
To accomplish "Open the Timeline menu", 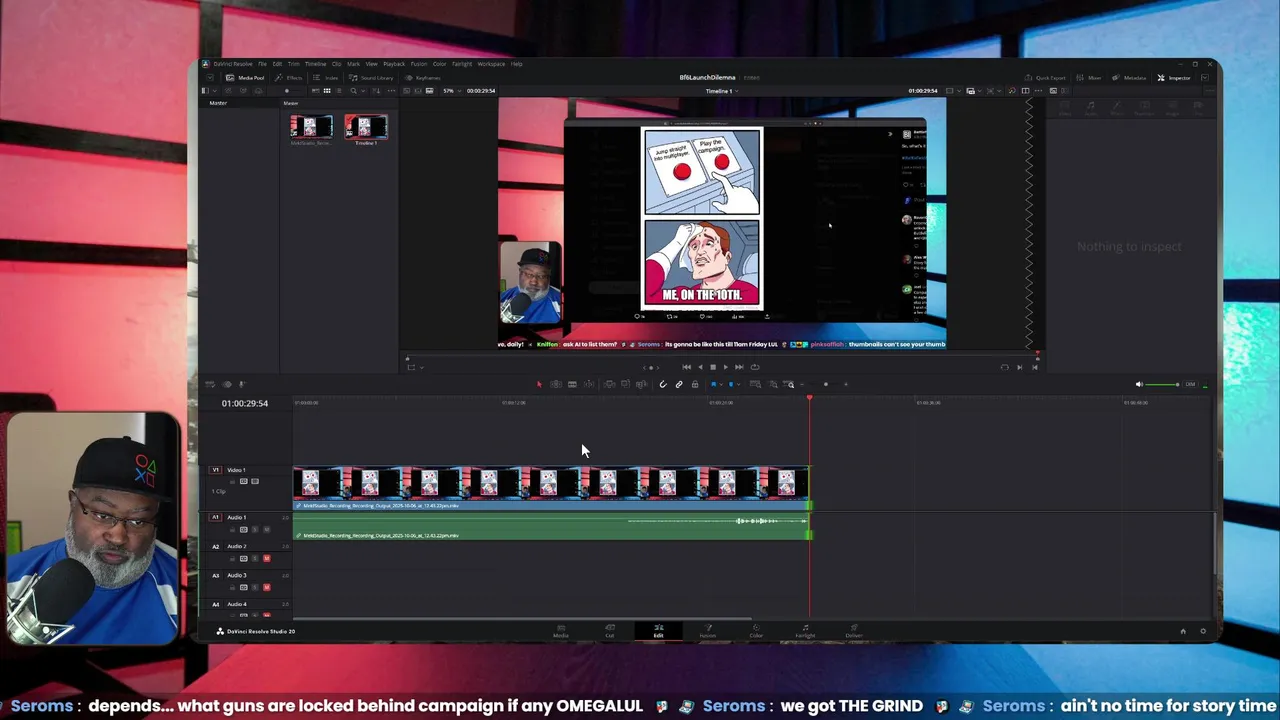I will pos(315,64).
